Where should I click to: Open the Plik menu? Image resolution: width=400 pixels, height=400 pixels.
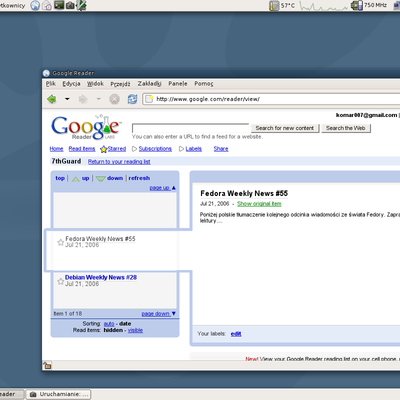coord(51,84)
